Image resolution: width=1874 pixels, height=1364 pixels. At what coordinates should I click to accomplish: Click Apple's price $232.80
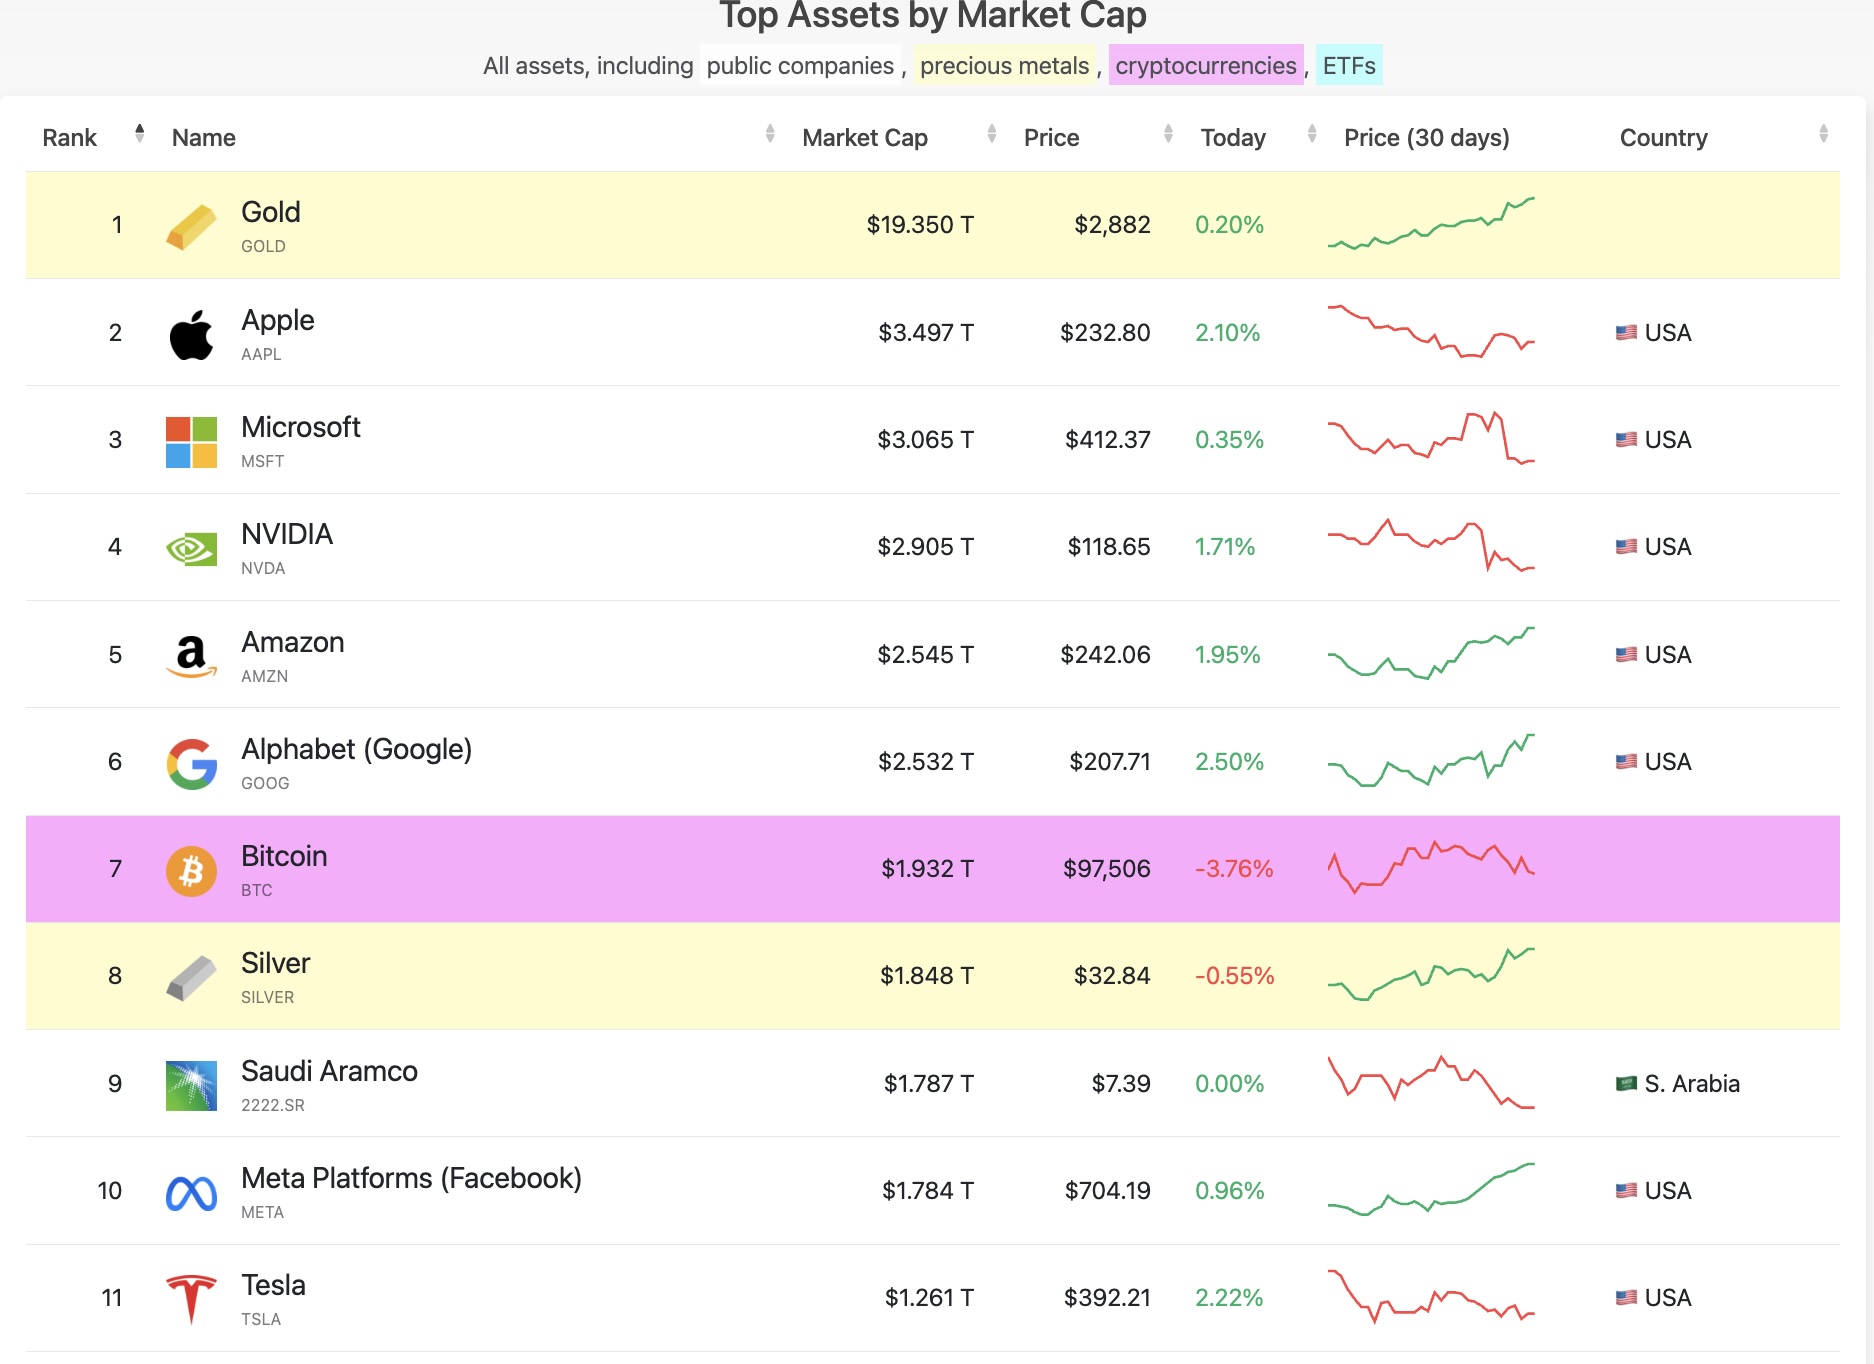[1105, 332]
